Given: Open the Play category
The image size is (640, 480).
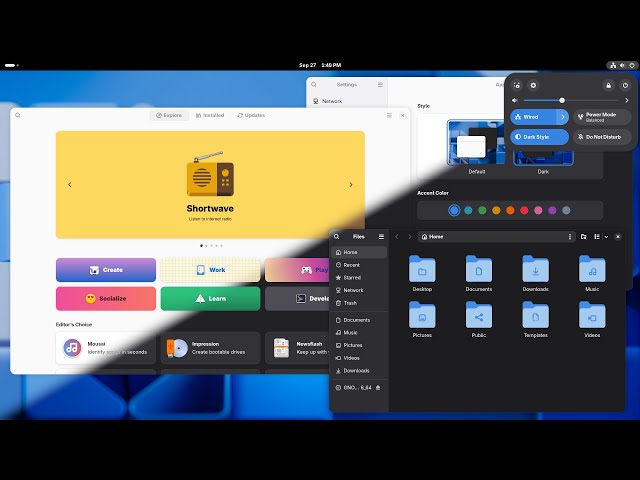Looking at the screenshot, I should tap(297, 270).
